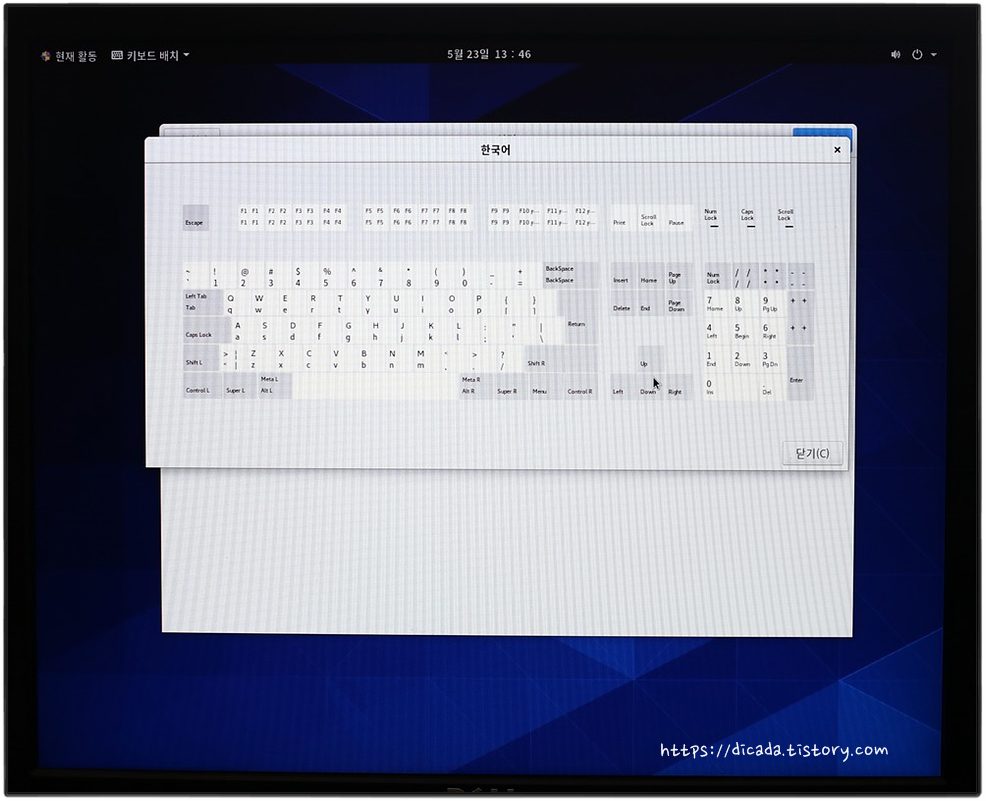Click the volume speaker icon in top bar
986x801 pixels.
(x=895, y=55)
